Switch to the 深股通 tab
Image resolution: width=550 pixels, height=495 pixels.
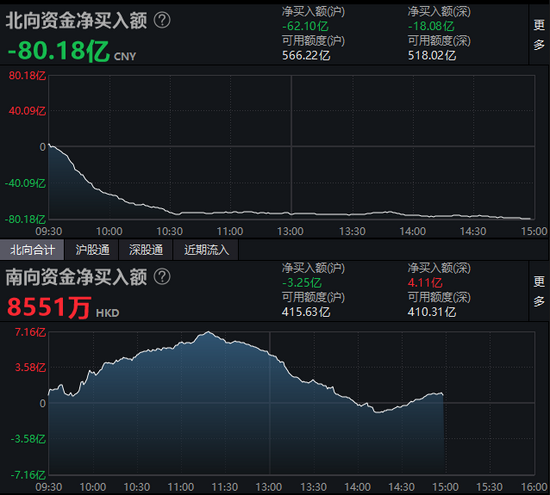pos(146,250)
